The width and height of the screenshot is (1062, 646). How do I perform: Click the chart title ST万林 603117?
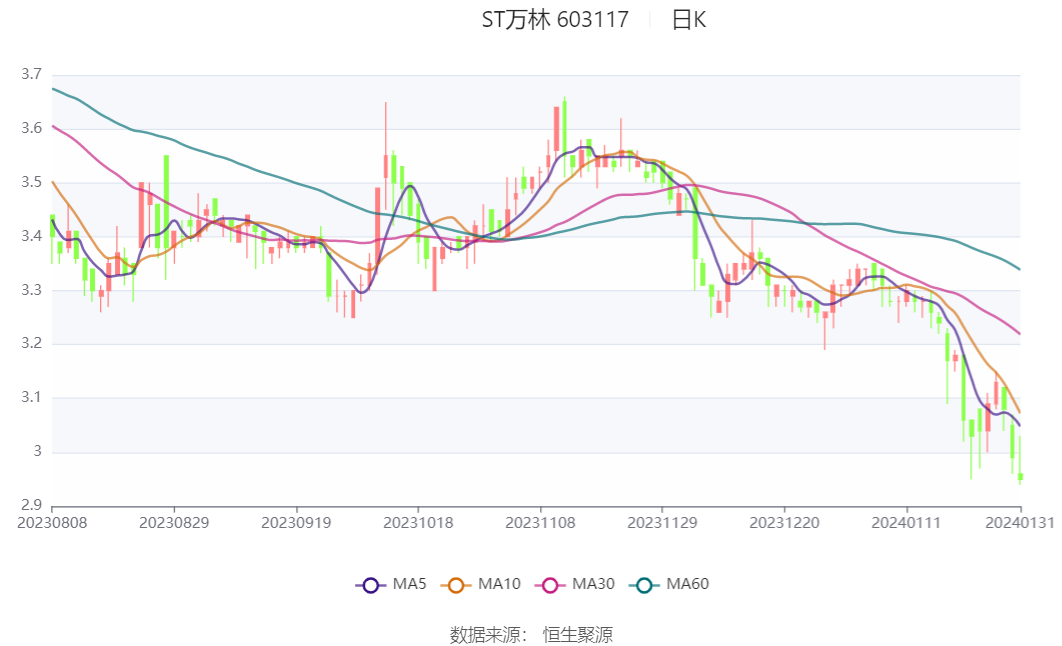[x=555, y=20]
